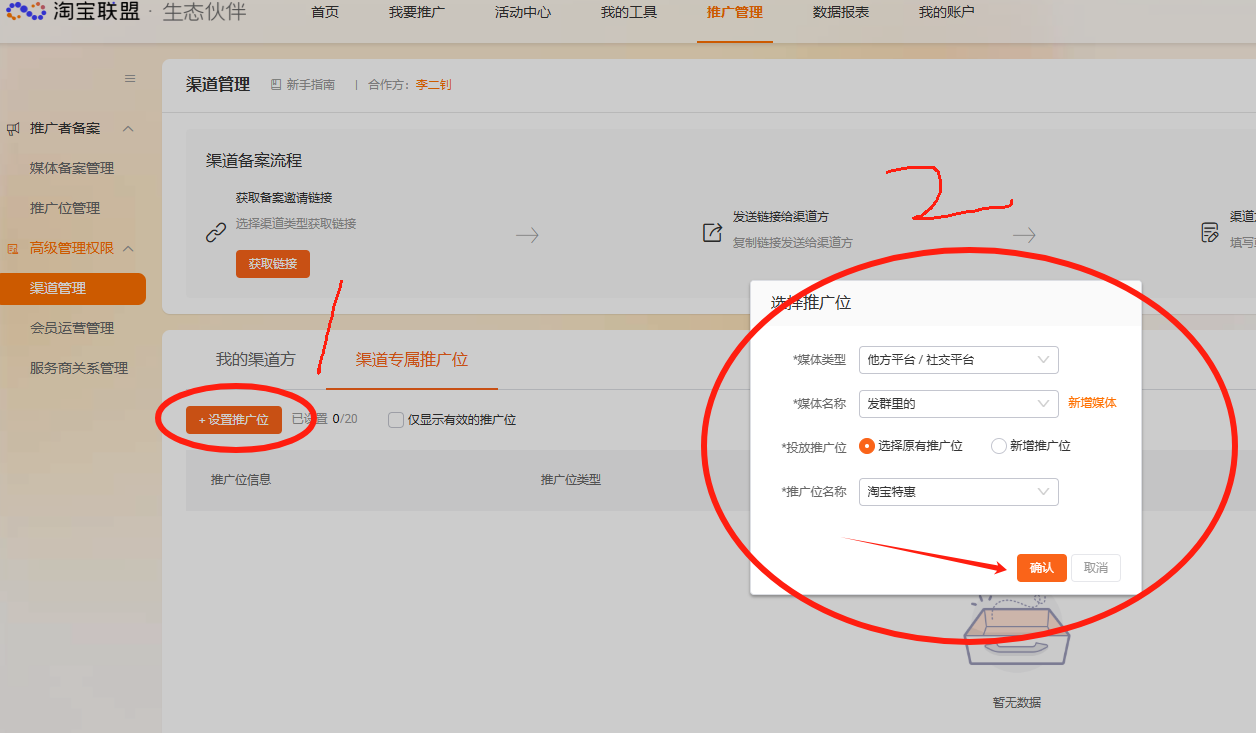Click the empty box illustration above 暂无数据

point(1017,632)
